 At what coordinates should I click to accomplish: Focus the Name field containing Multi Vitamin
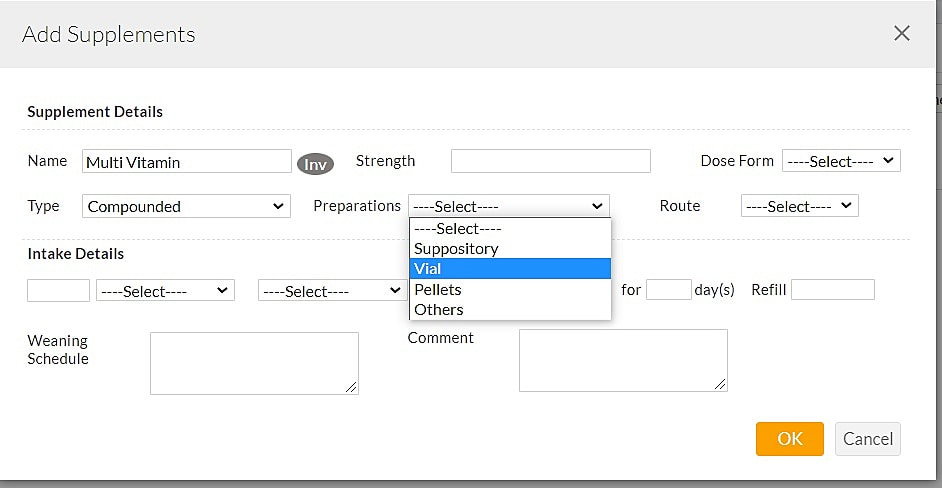pyautogui.click(x=186, y=162)
